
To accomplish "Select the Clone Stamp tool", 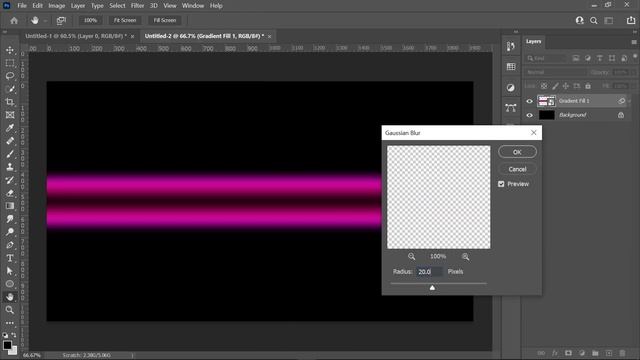I will point(10,167).
